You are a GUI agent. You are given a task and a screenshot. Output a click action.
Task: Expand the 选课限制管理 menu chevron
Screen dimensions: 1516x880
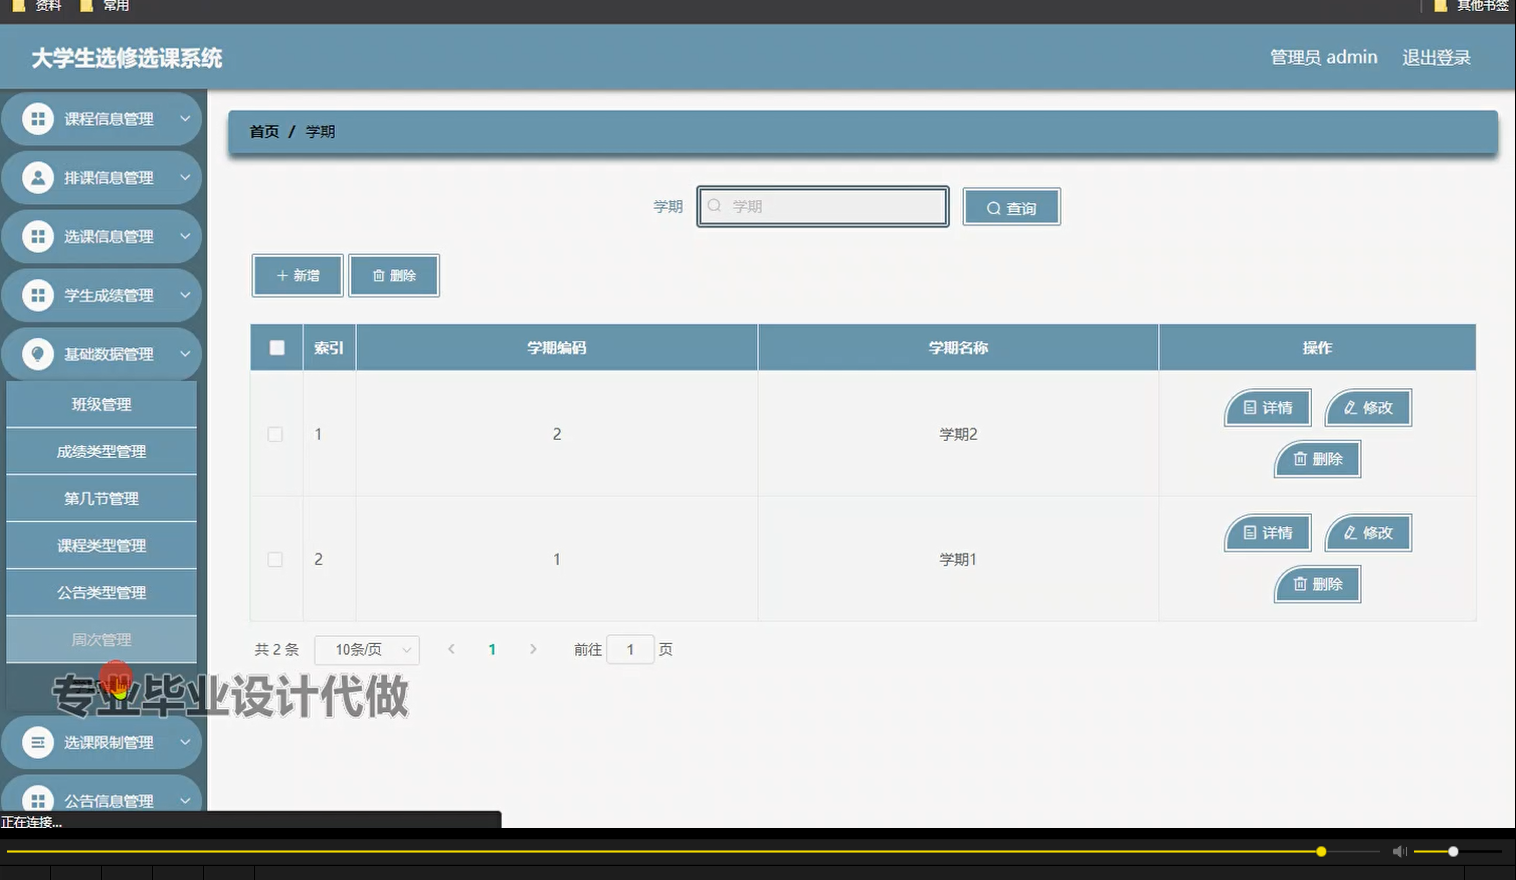pyautogui.click(x=185, y=742)
